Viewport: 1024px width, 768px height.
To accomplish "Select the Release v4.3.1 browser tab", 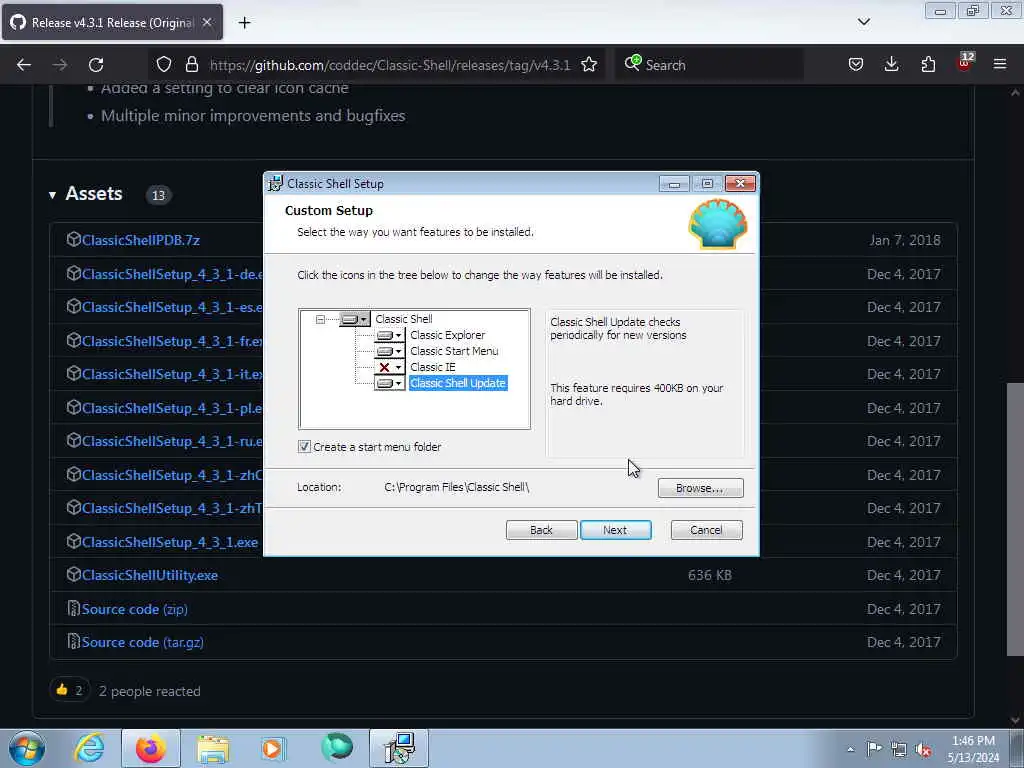I will tap(112, 22).
